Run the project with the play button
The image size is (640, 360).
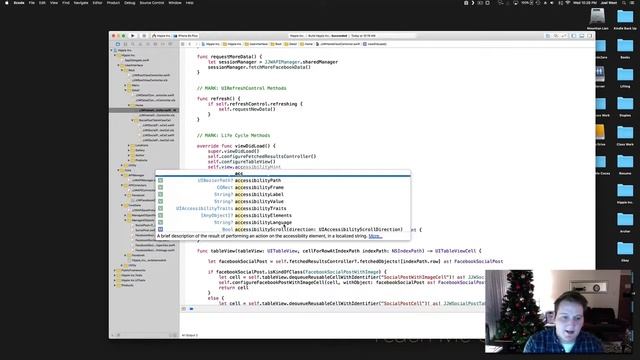pyautogui.click(x=133, y=36)
